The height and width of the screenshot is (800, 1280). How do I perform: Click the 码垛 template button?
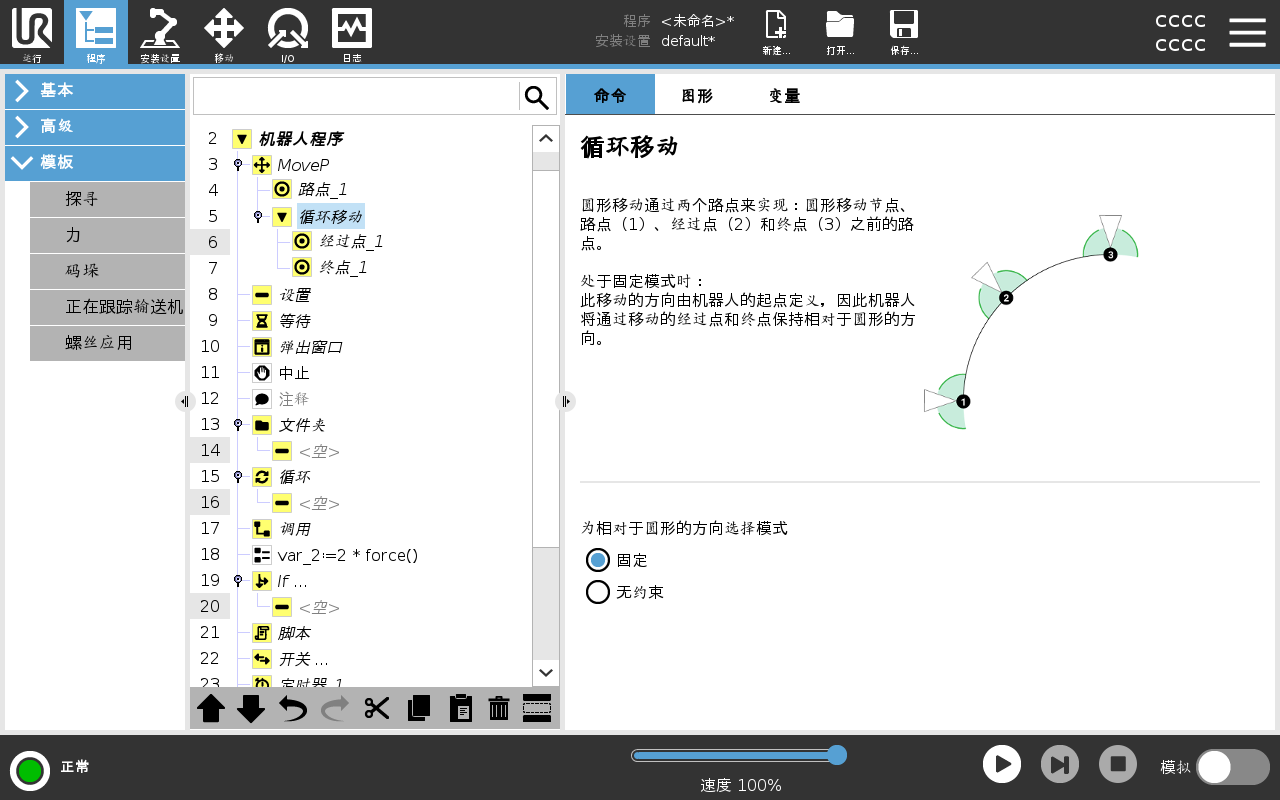click(107, 270)
